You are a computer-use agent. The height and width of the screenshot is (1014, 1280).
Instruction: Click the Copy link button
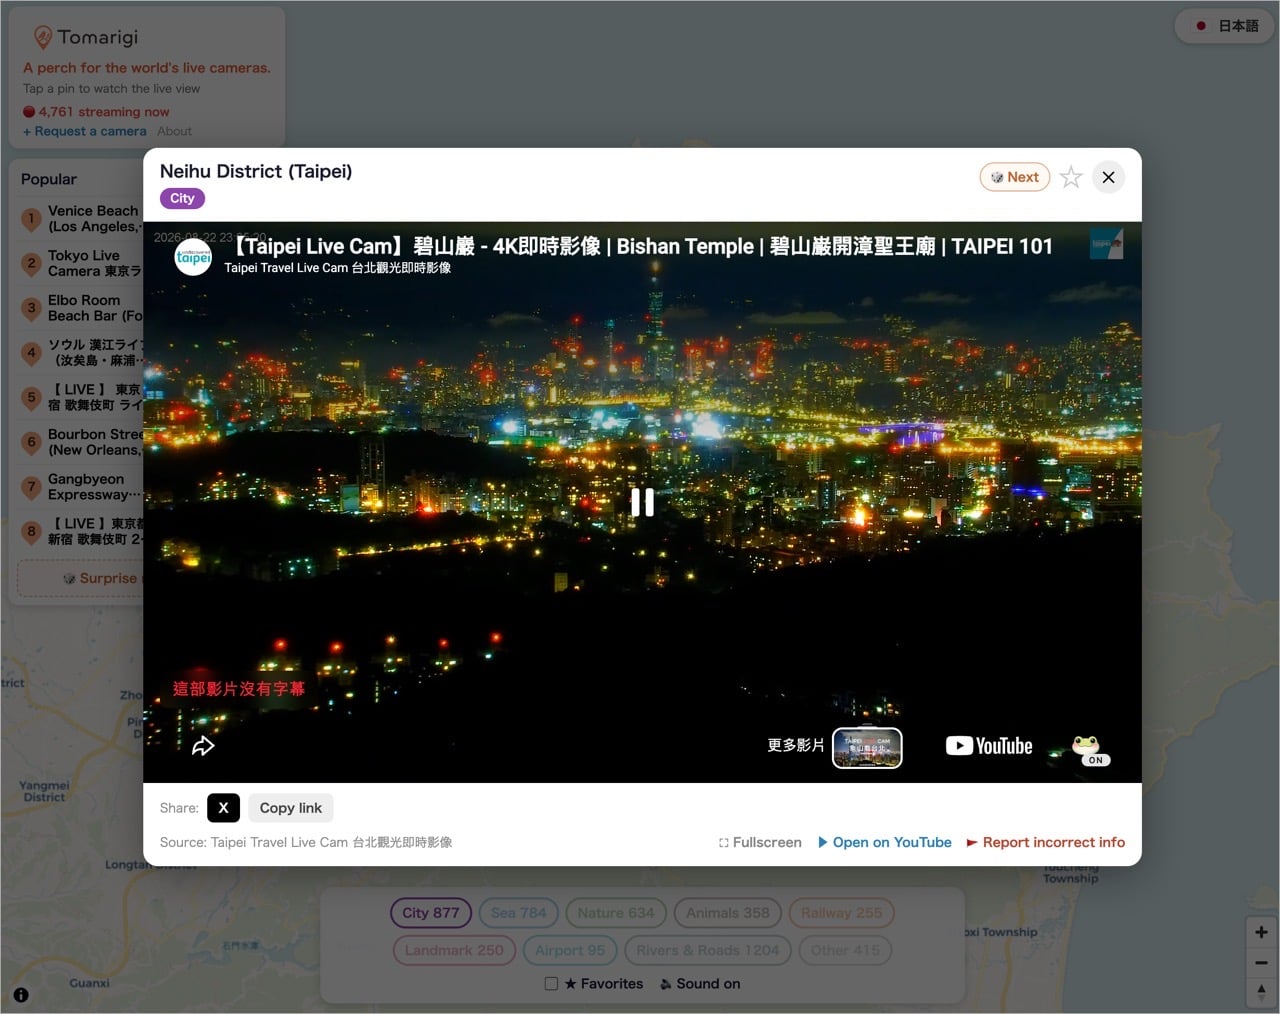[291, 808]
